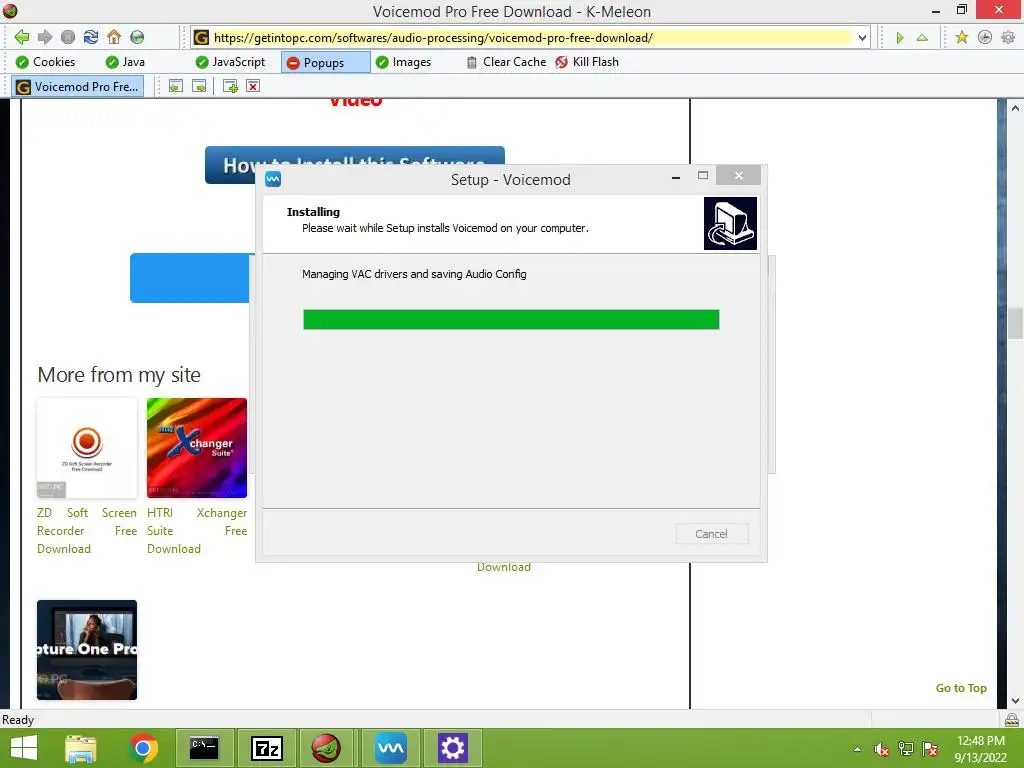Click the installer computer image in Setup

tap(730, 223)
